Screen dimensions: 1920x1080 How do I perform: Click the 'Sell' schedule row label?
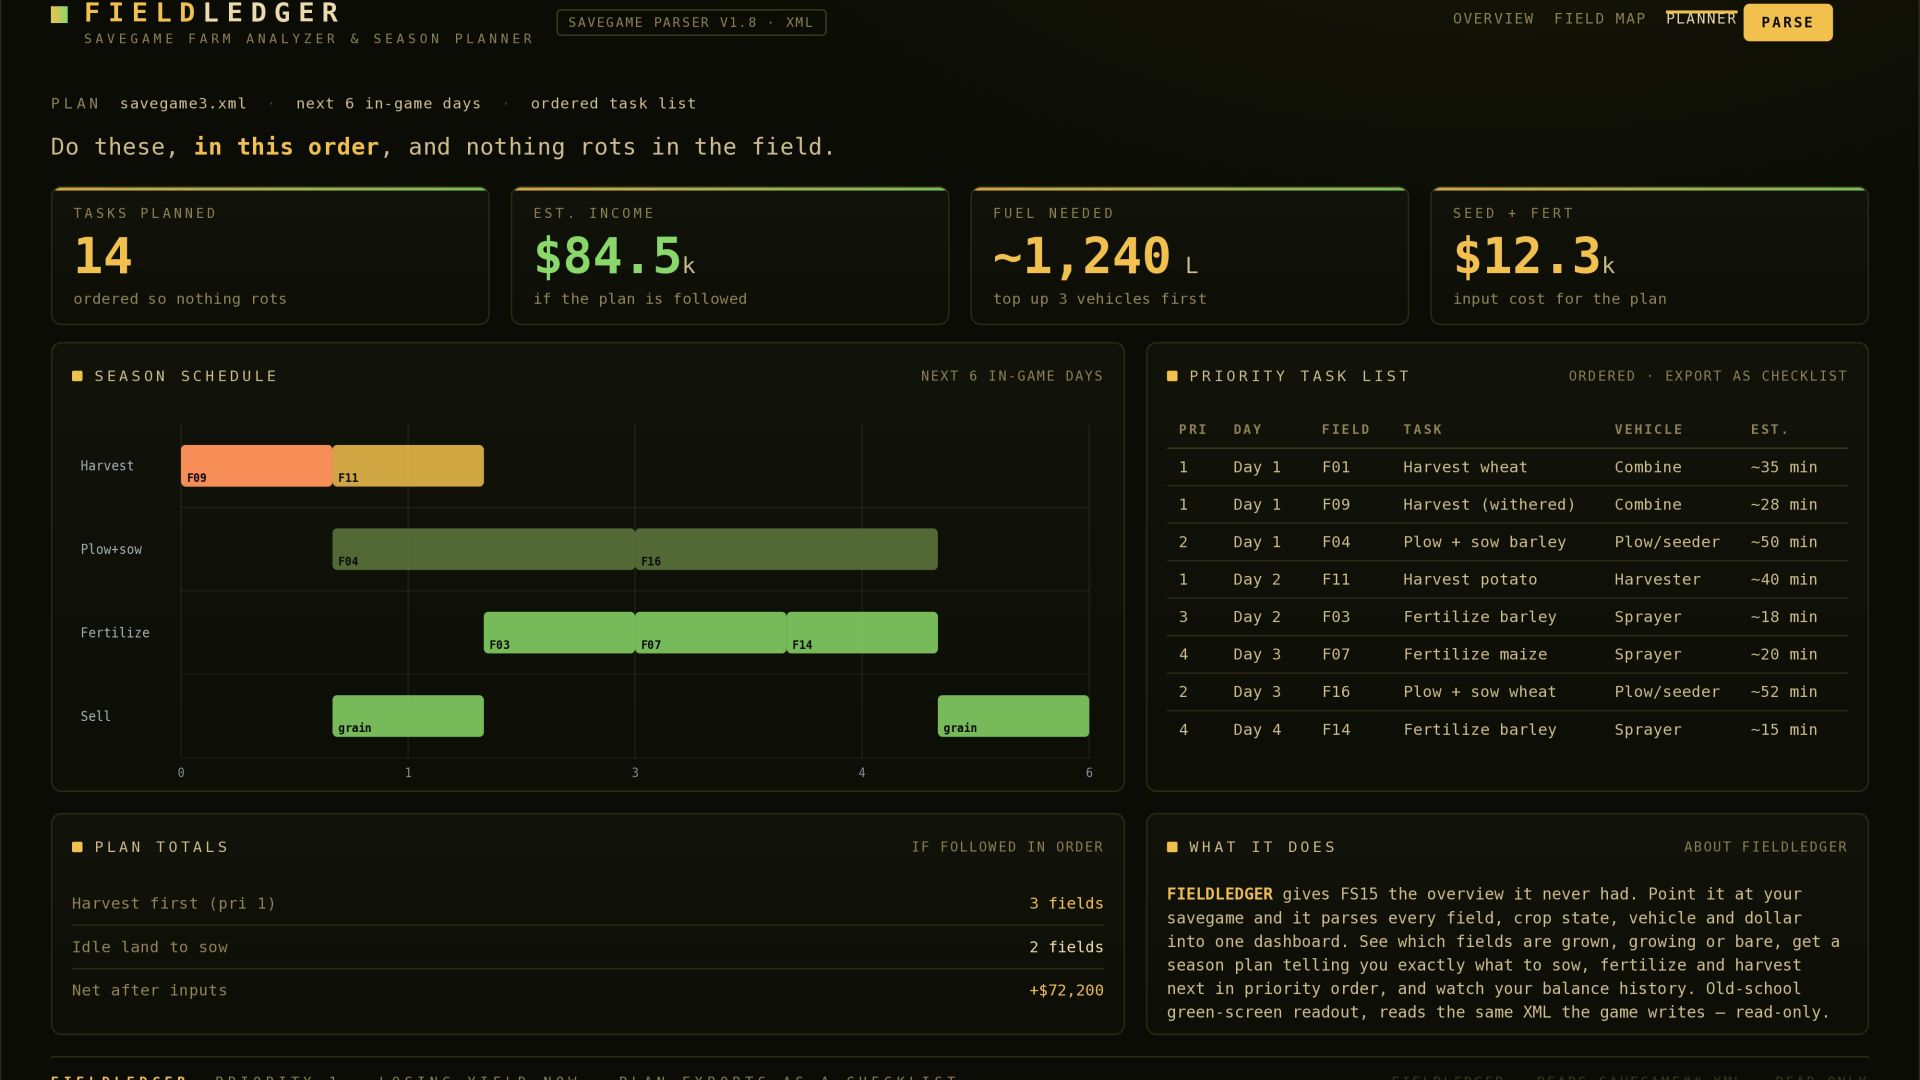coord(95,716)
